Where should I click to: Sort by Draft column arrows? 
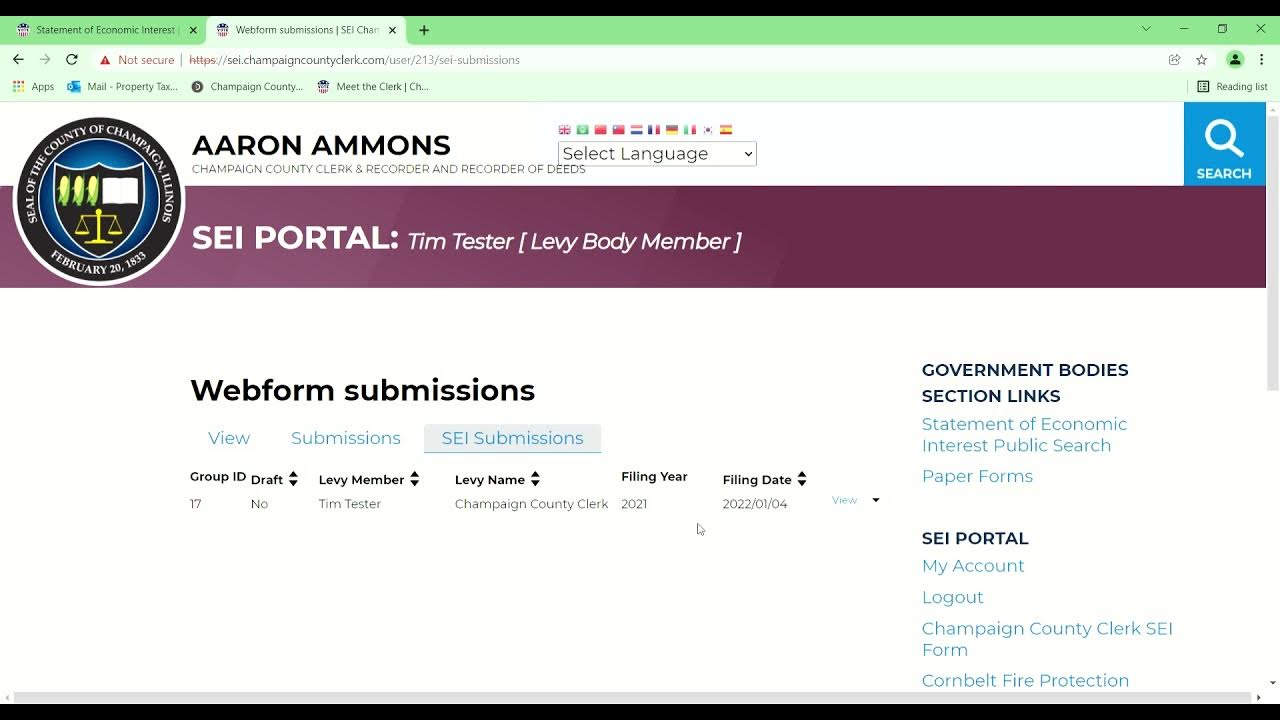click(x=293, y=480)
